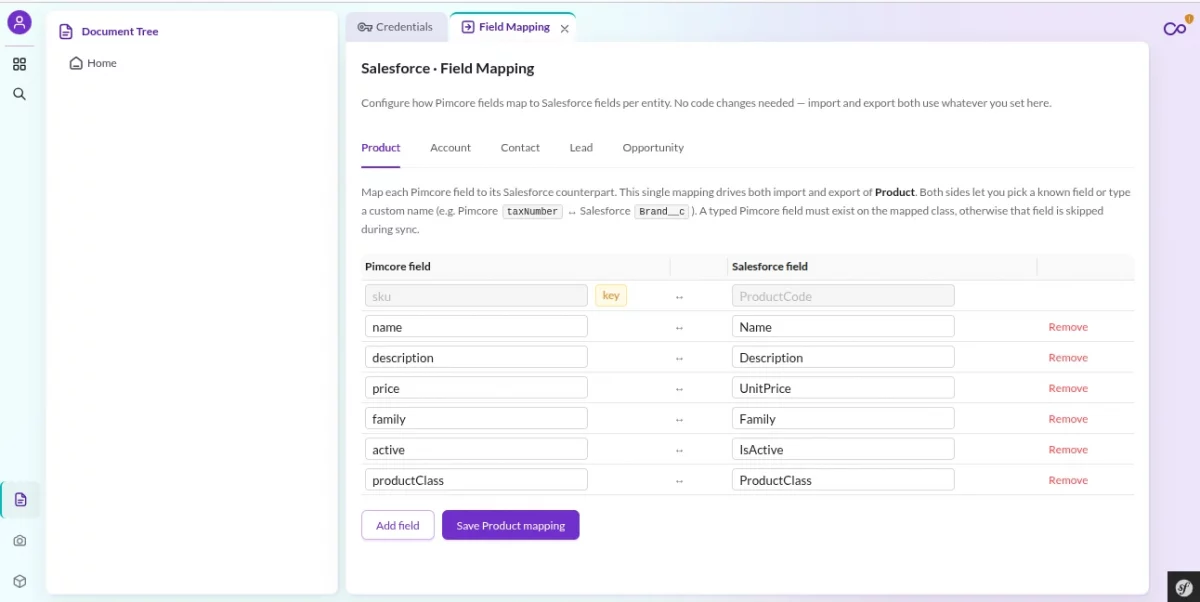1200x602 pixels.
Task: Select the Opportunity entity tab
Action: [x=653, y=148]
